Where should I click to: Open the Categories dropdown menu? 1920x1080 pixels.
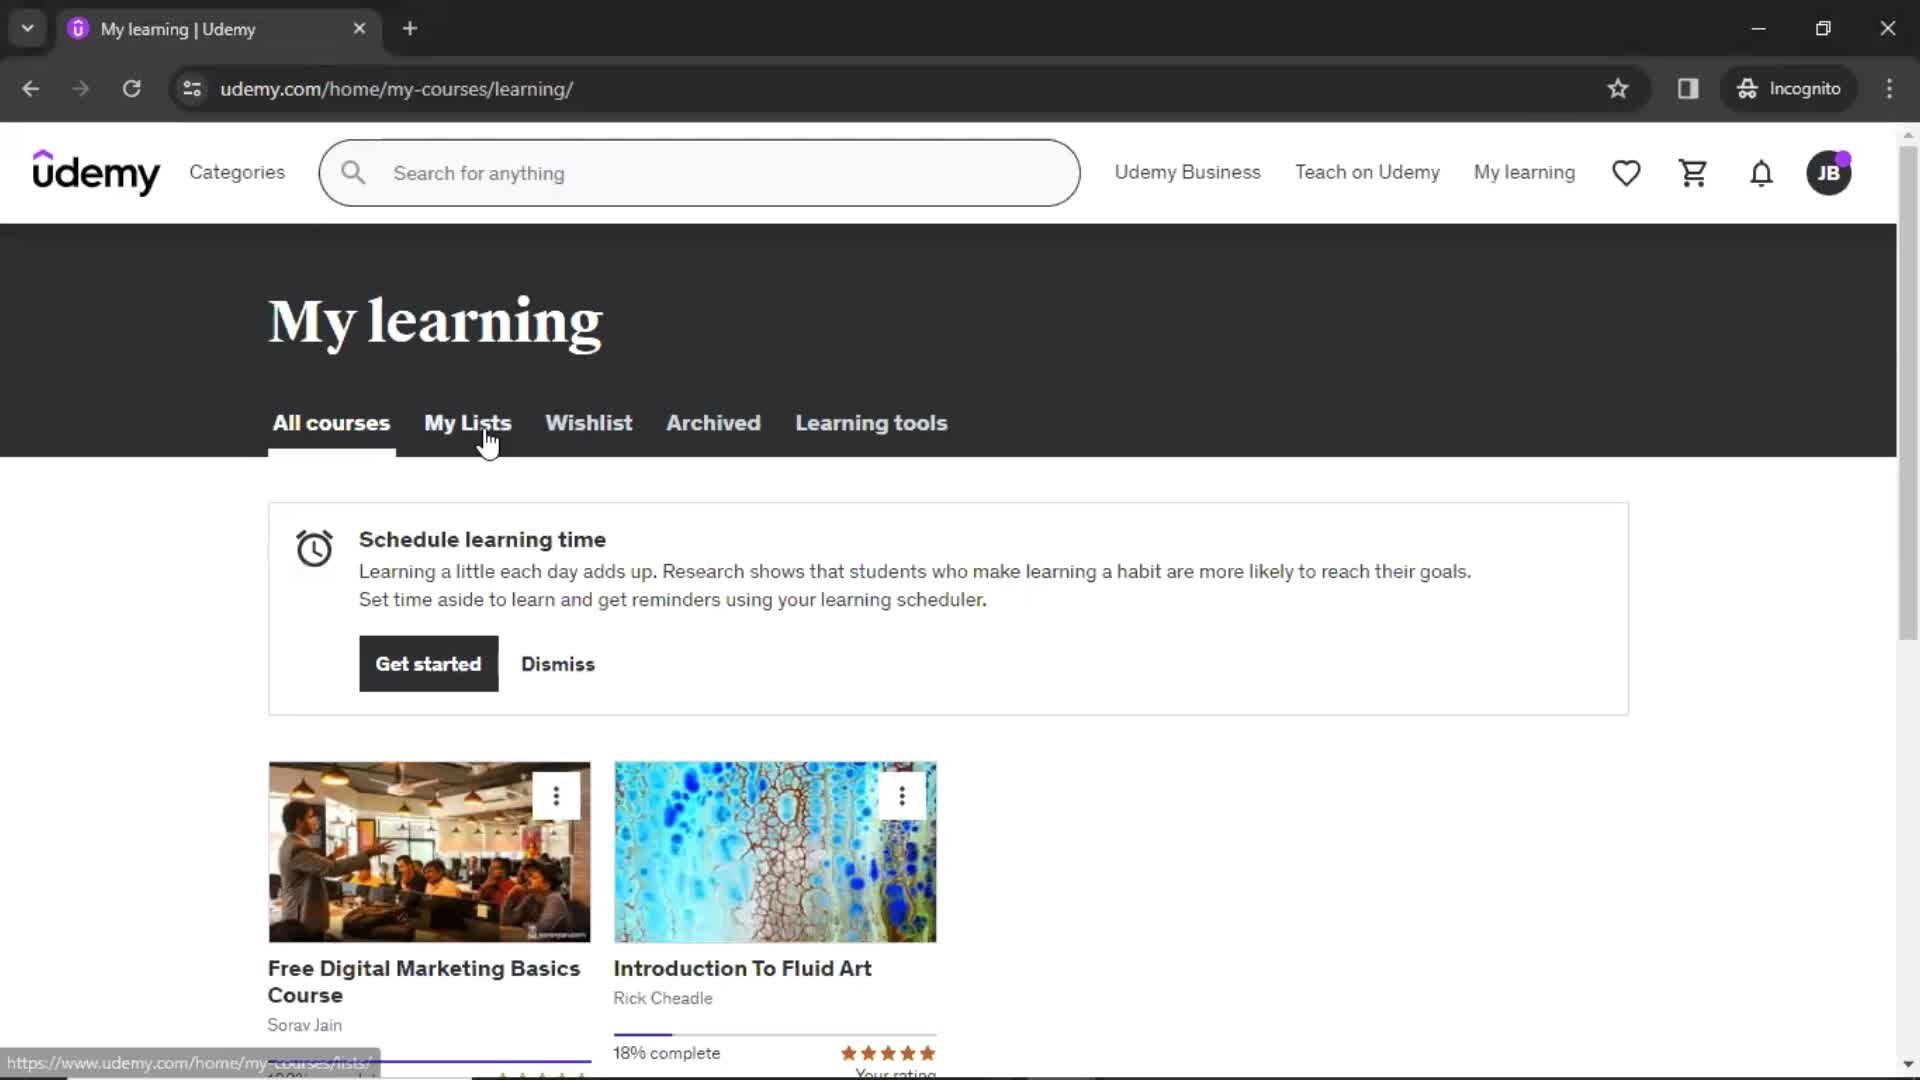(236, 173)
